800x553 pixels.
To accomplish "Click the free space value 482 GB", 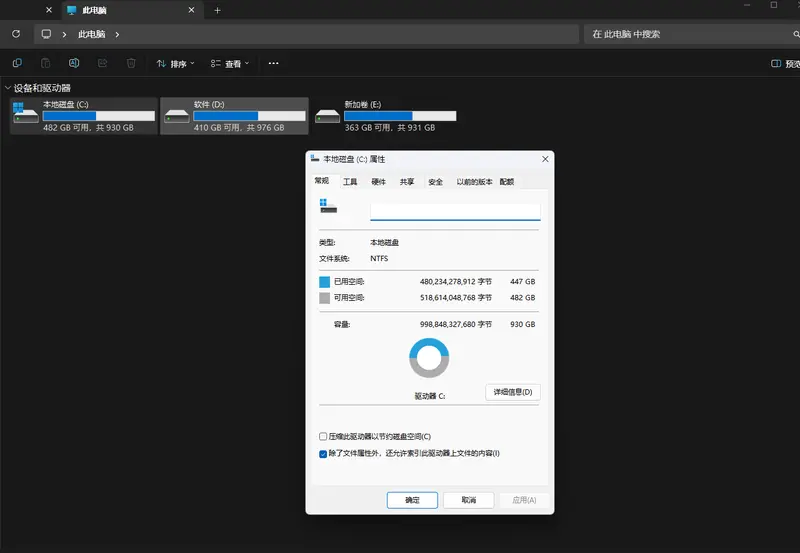I will [522, 297].
